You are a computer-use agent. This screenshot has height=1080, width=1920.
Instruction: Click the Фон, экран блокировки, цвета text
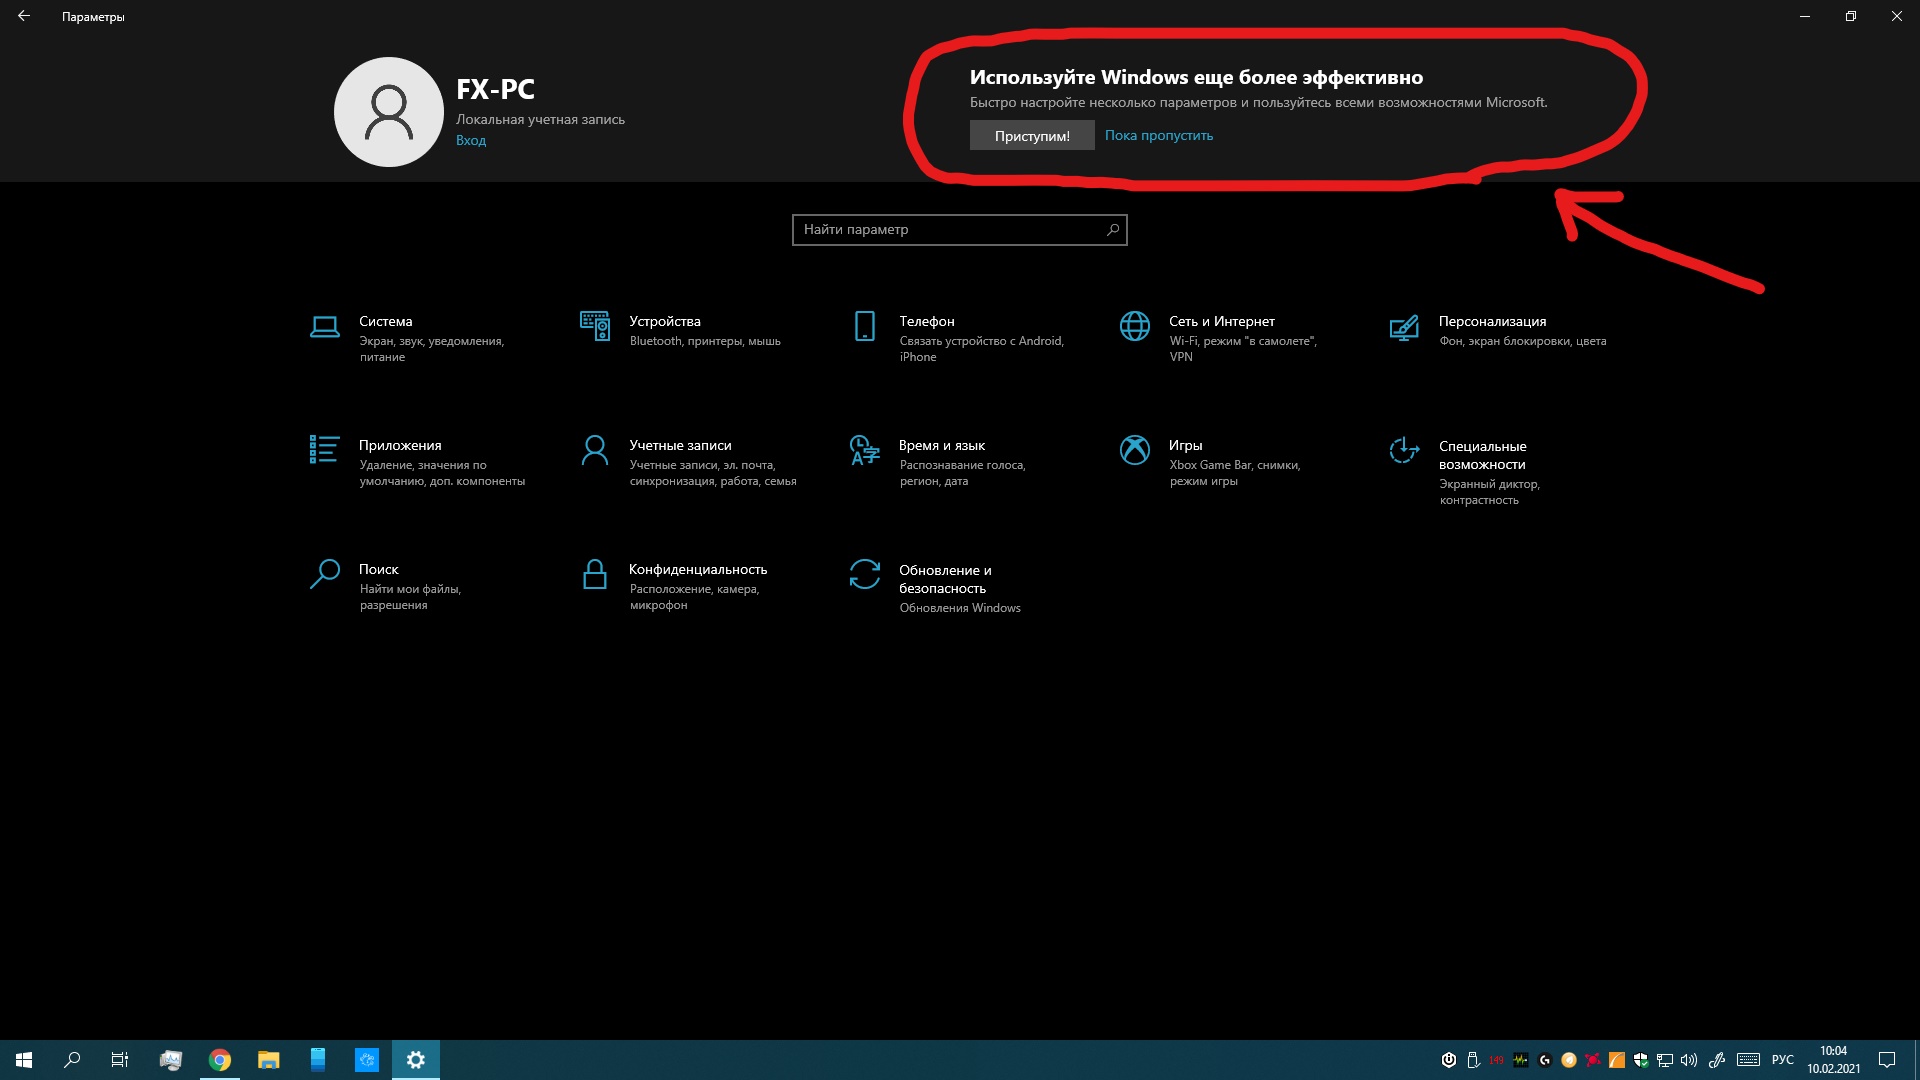point(1523,341)
